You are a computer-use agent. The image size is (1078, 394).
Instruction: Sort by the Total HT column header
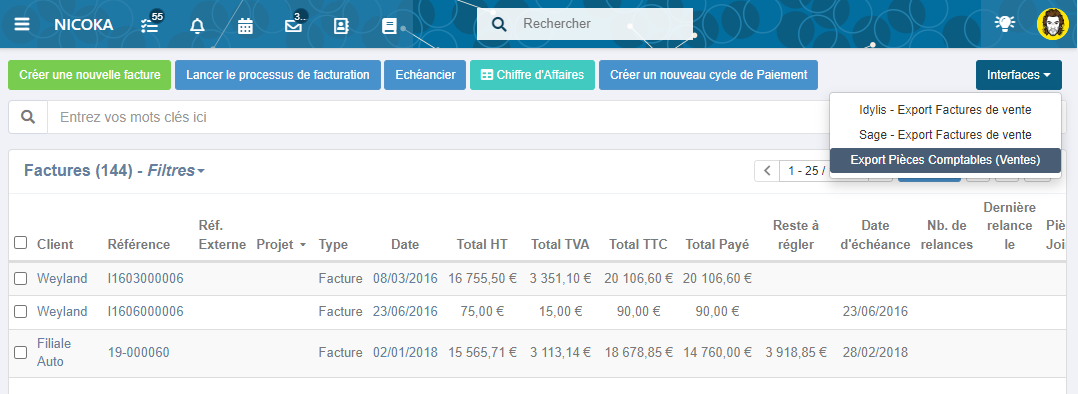[x=482, y=245]
